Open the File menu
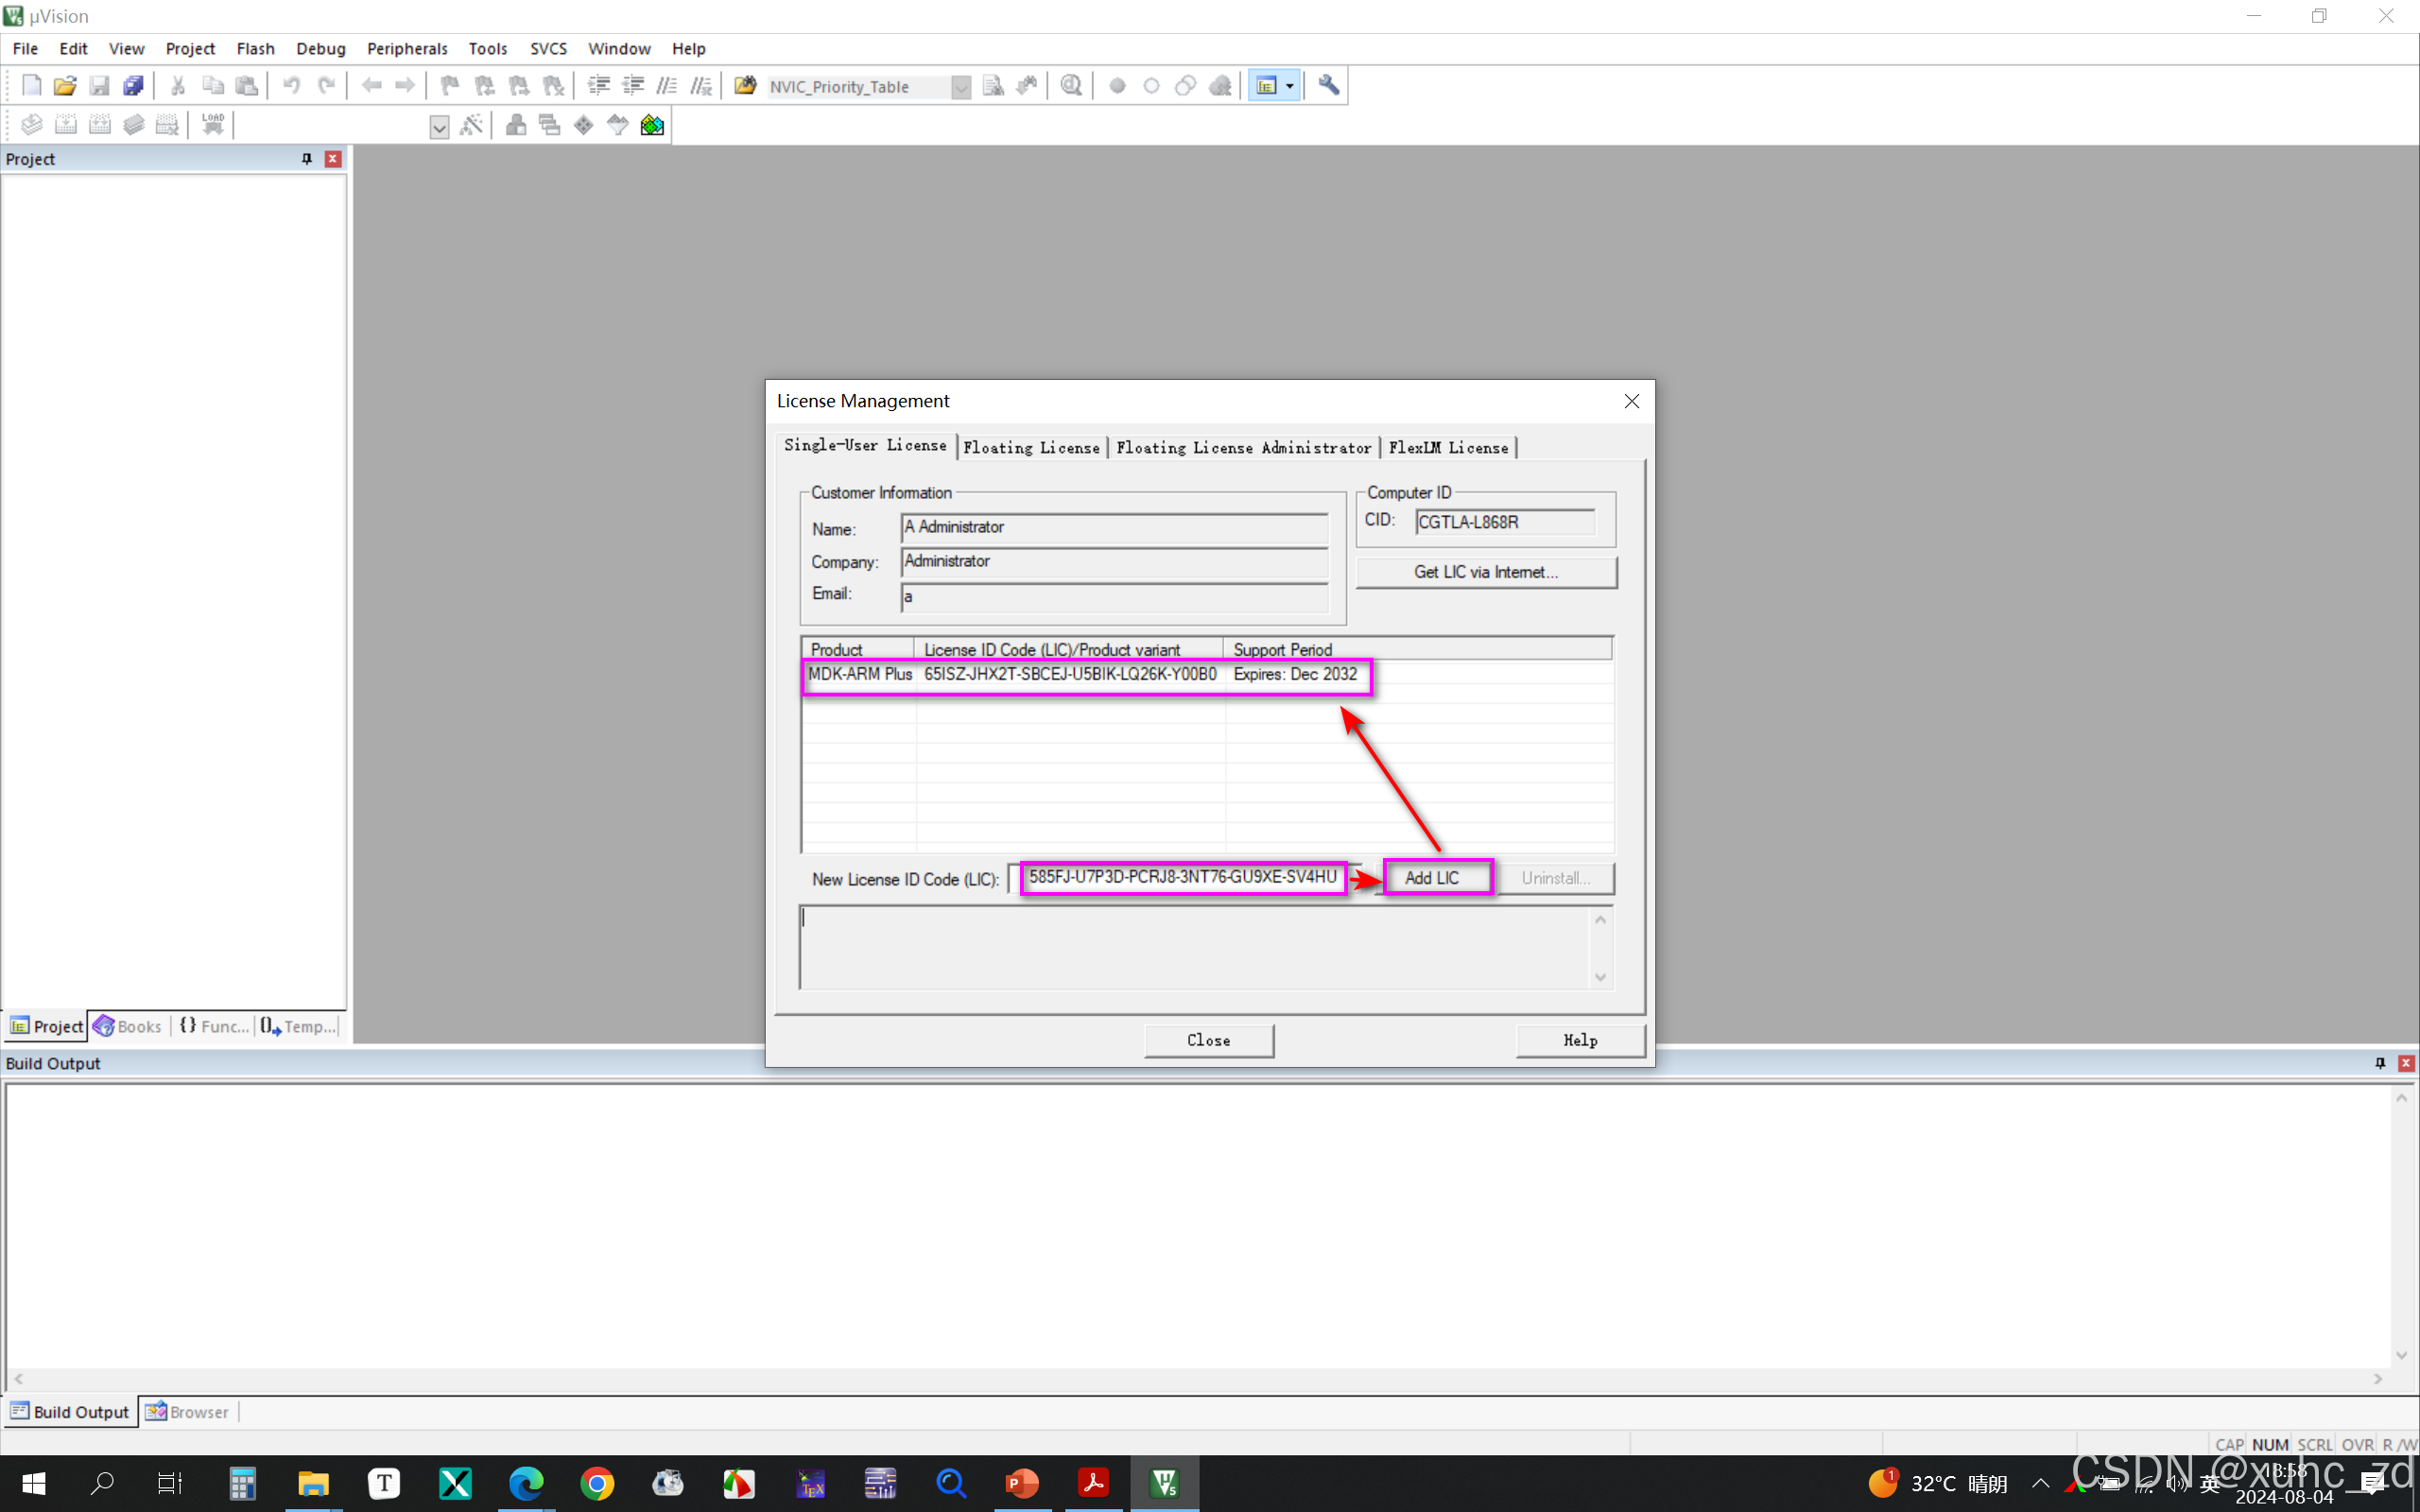This screenshot has width=2420, height=1512. point(25,48)
